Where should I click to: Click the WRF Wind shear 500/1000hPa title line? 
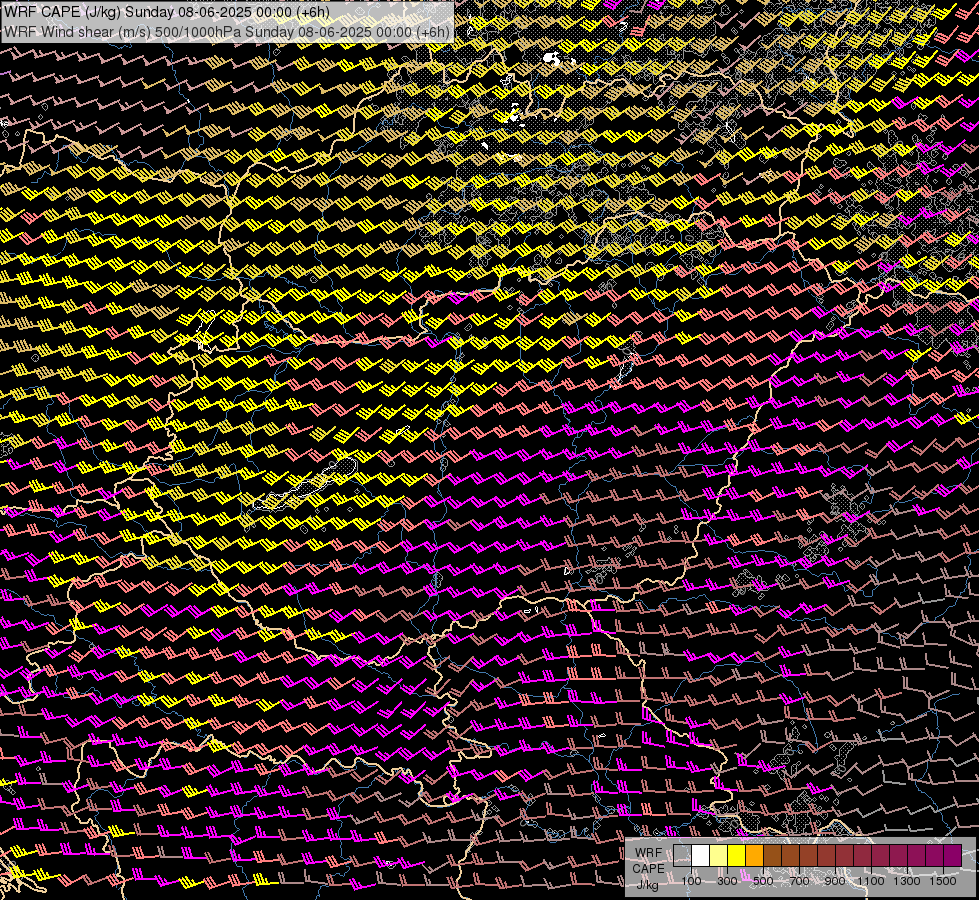(x=227, y=32)
